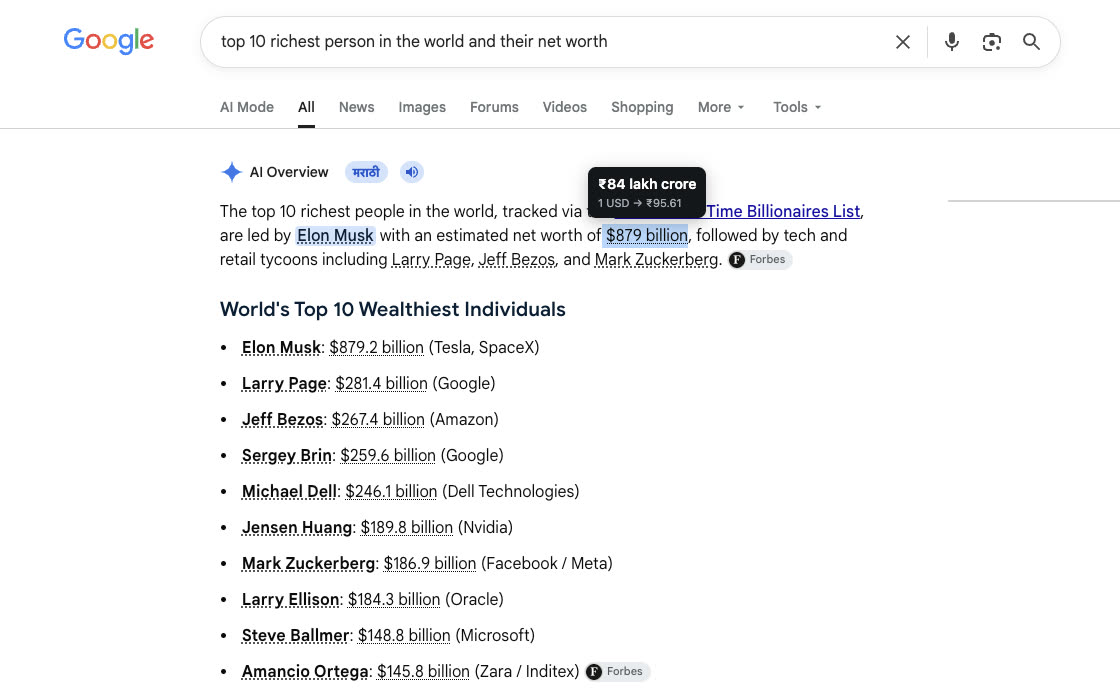Open the Videos tab
Viewport: 1120px width, 700px height.
pos(564,107)
